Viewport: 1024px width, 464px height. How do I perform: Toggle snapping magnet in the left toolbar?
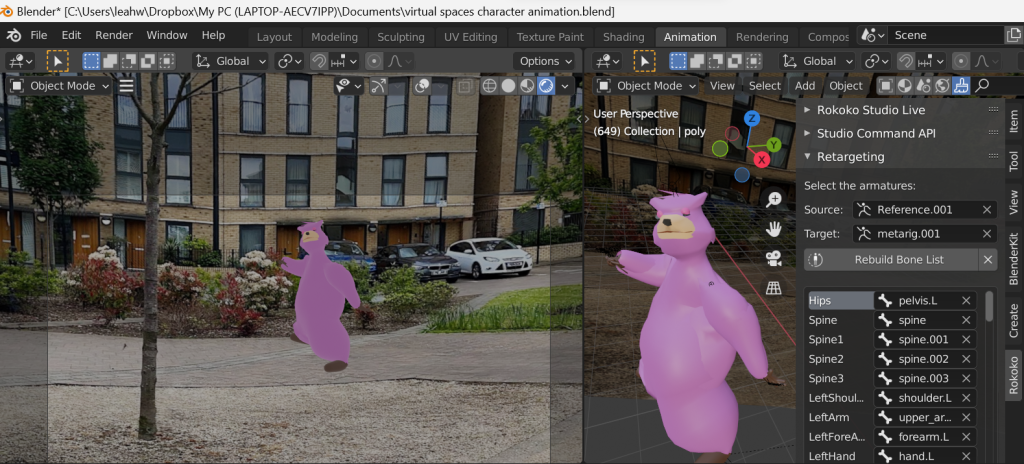pos(319,61)
